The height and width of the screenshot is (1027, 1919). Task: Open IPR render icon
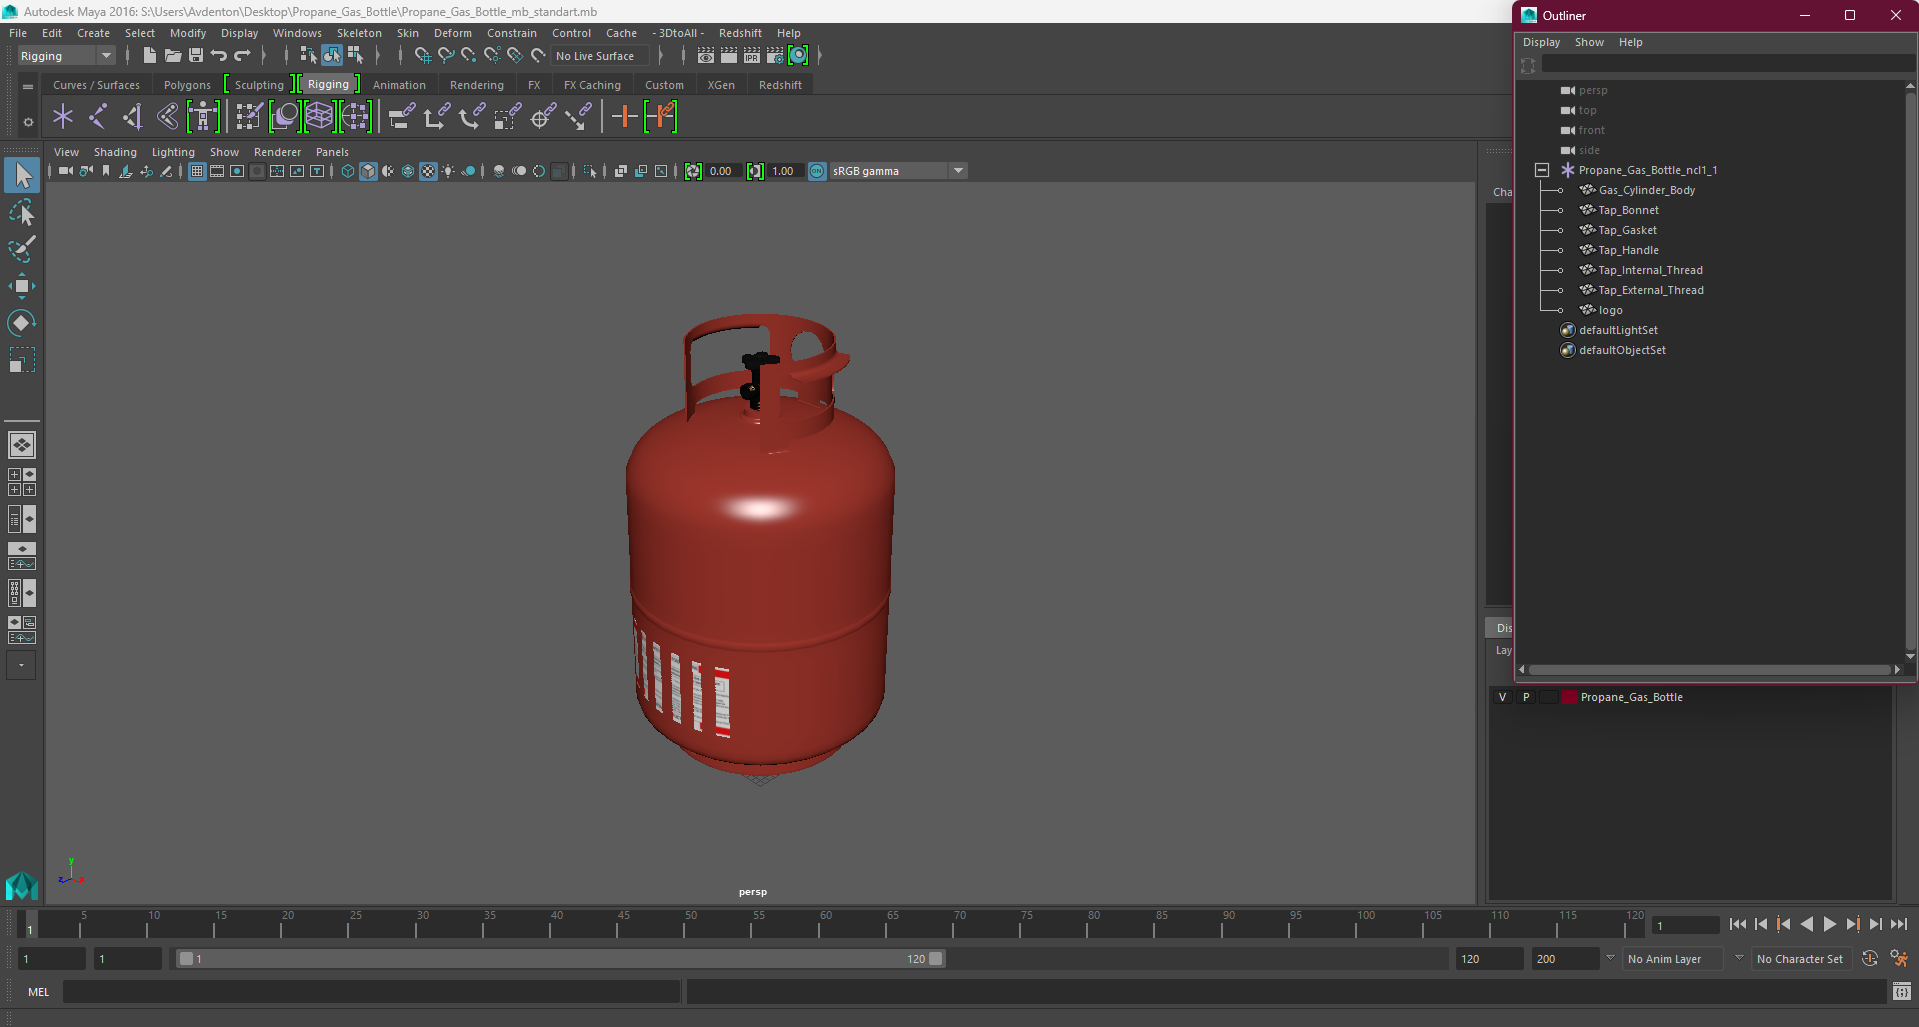point(752,56)
